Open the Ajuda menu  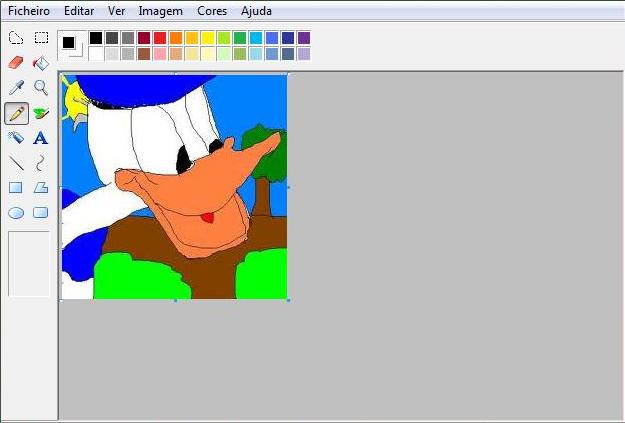coord(256,11)
